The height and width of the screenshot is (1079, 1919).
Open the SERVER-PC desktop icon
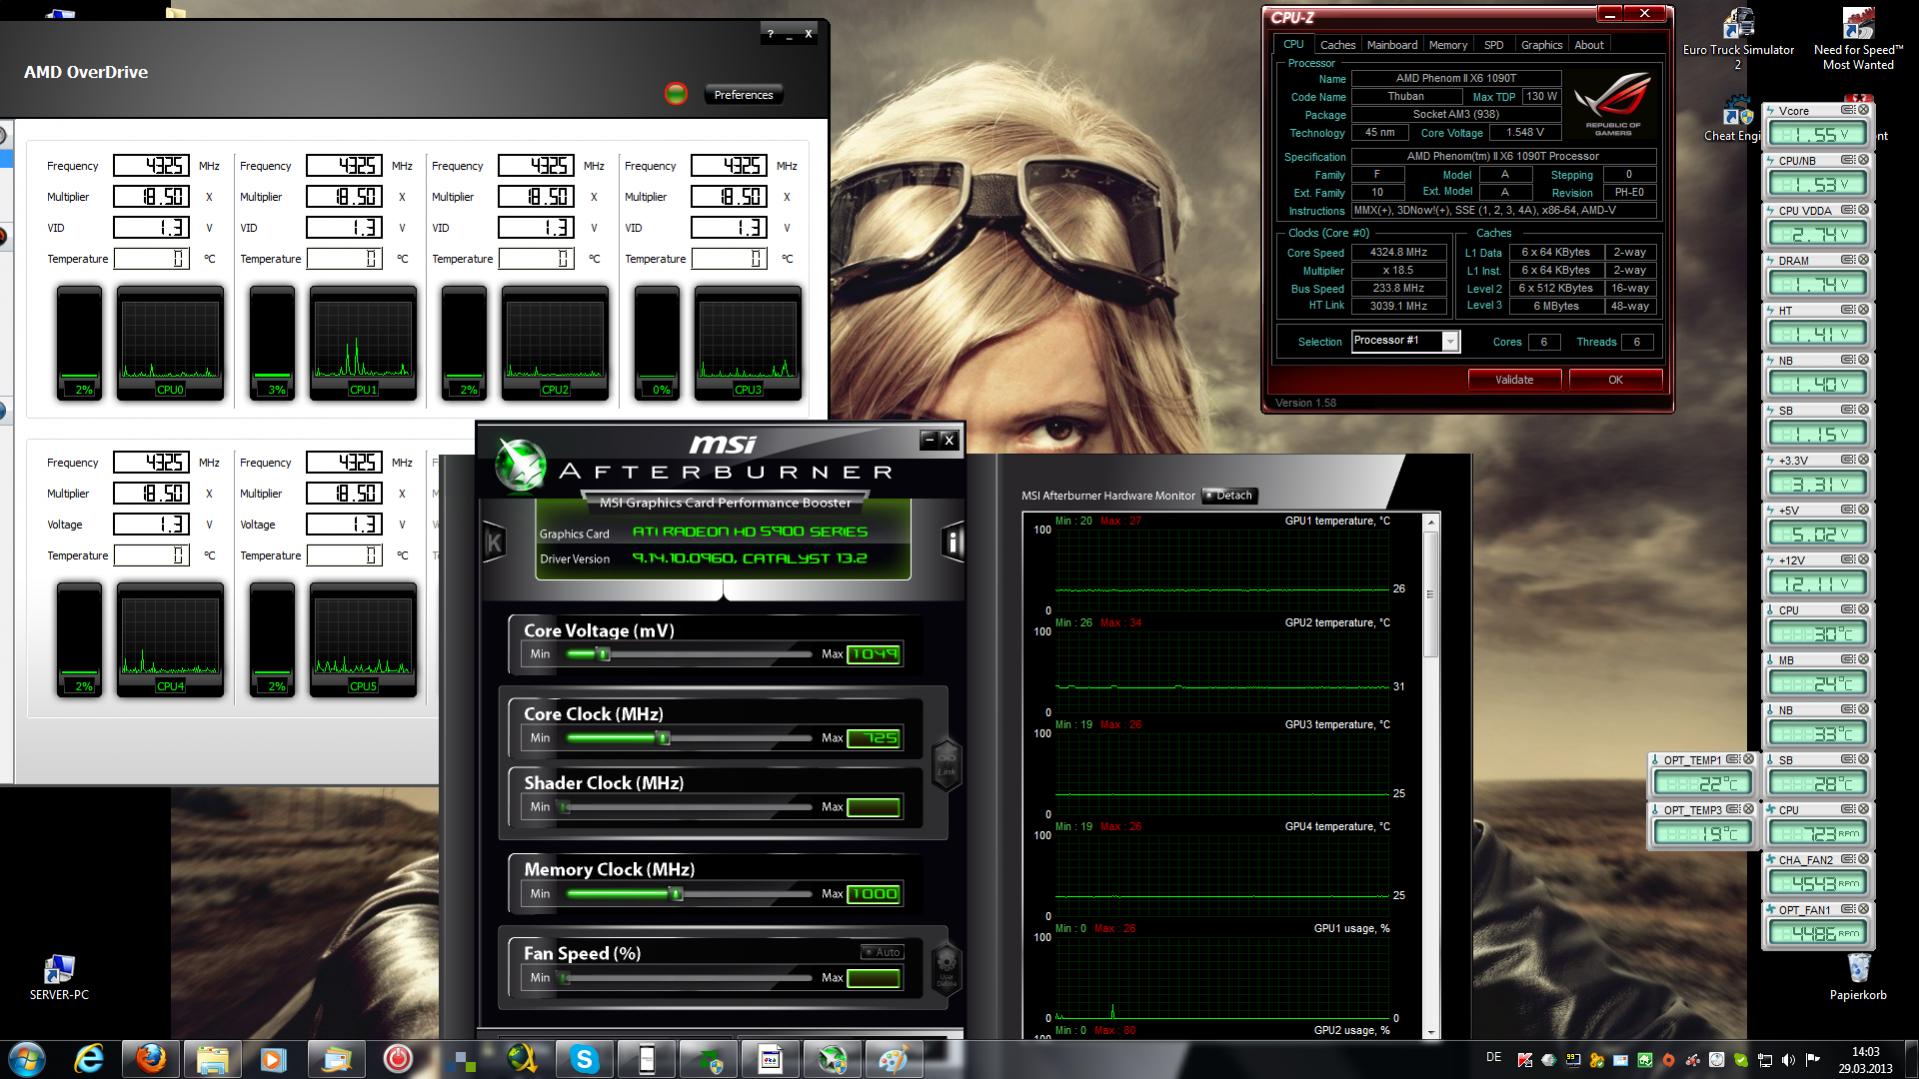59,976
